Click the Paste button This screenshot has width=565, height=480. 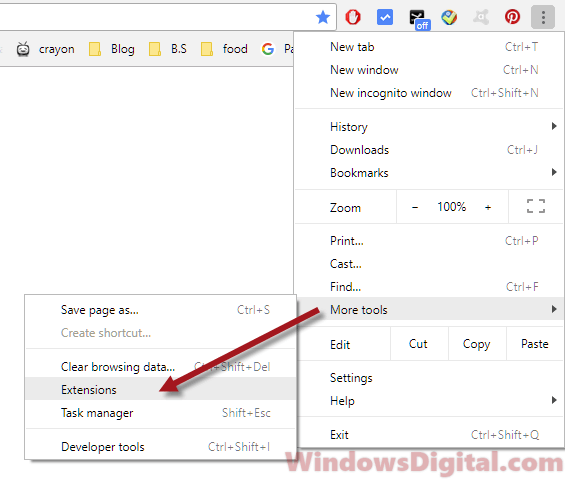[x=535, y=344]
